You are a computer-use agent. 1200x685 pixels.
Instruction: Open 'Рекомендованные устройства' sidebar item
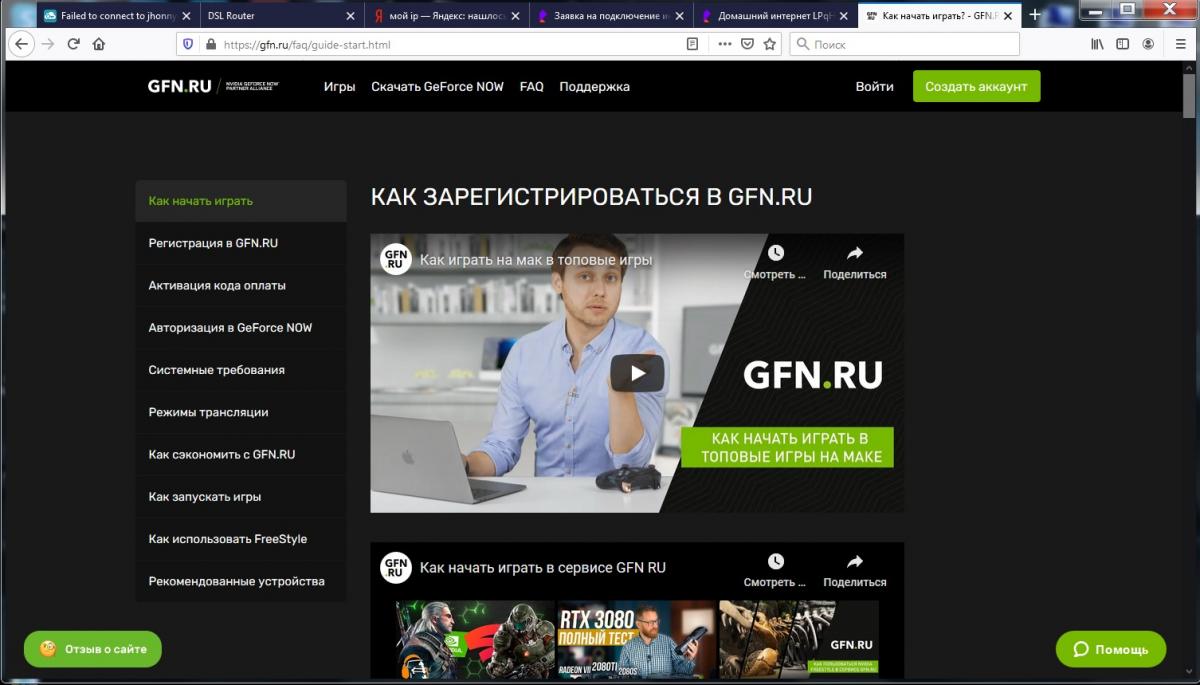point(241,581)
